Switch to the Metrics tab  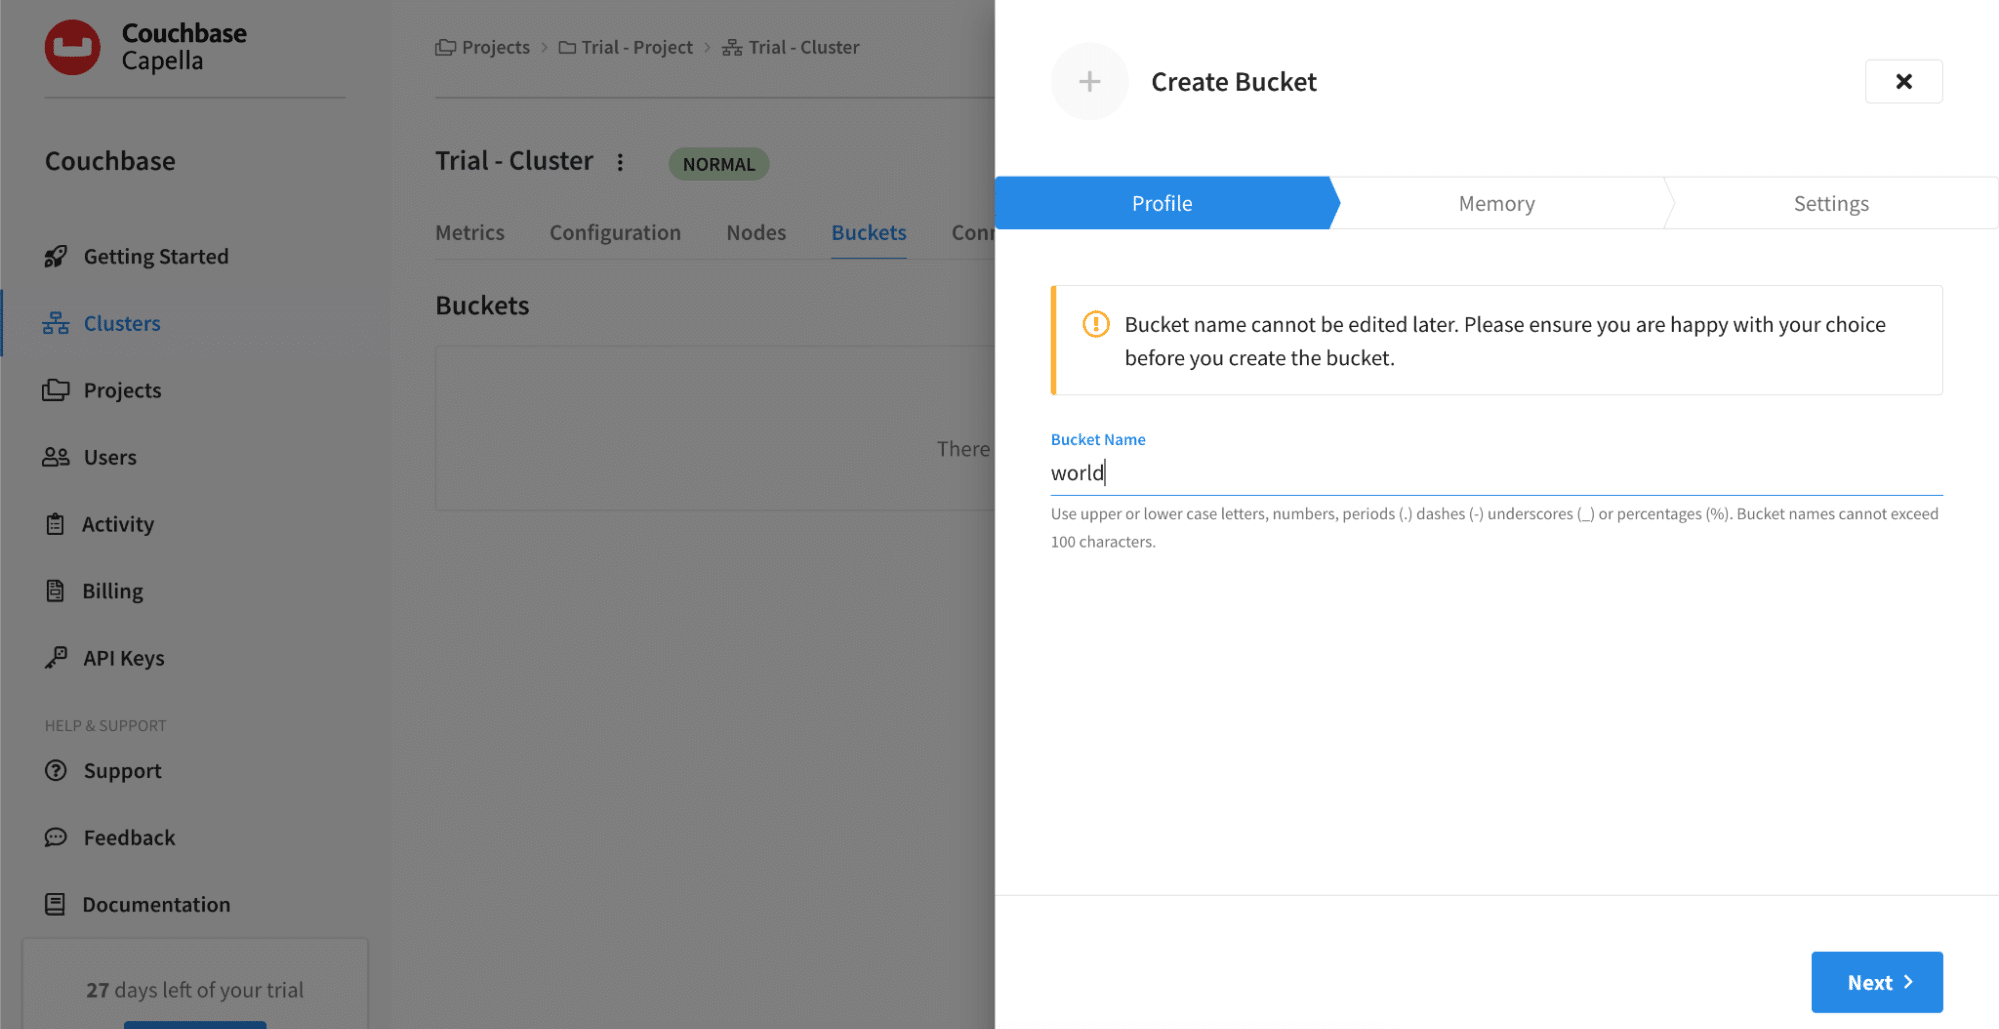coord(470,232)
